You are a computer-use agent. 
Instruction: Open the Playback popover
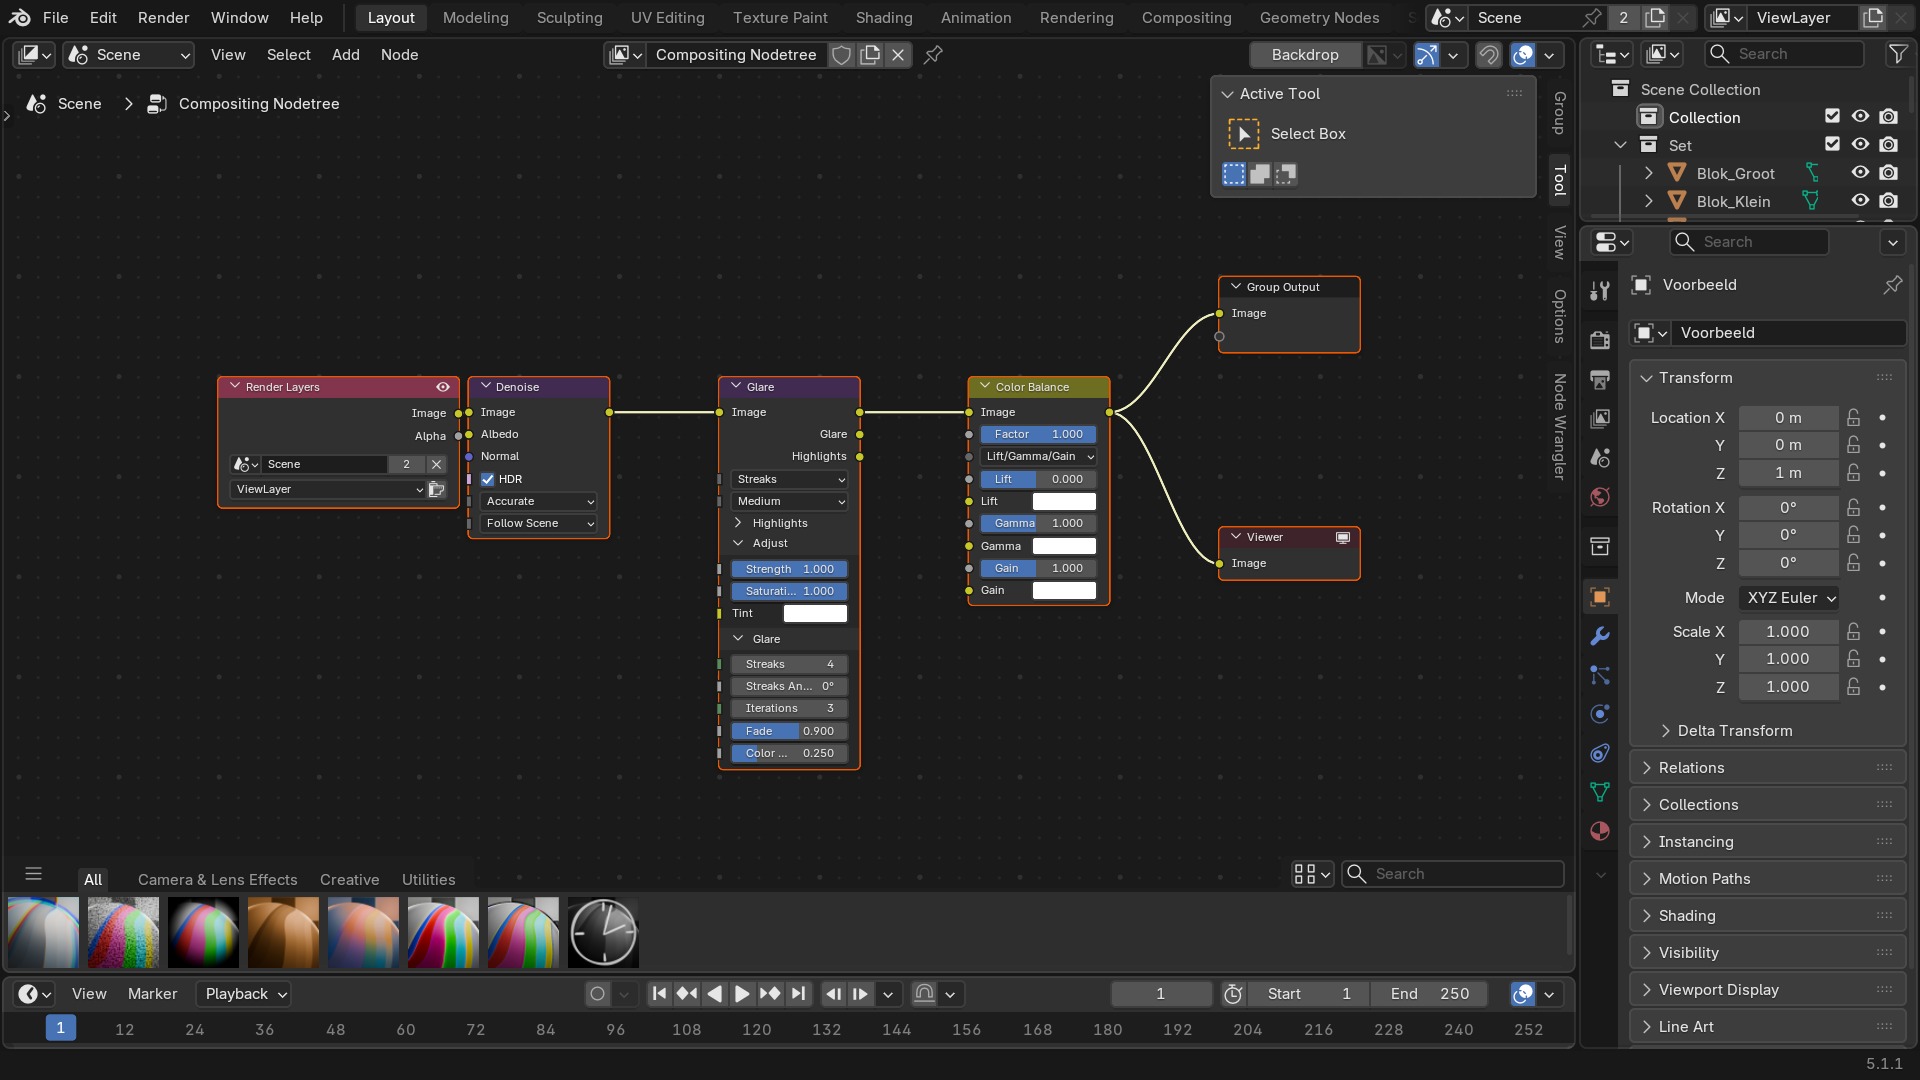tap(246, 994)
